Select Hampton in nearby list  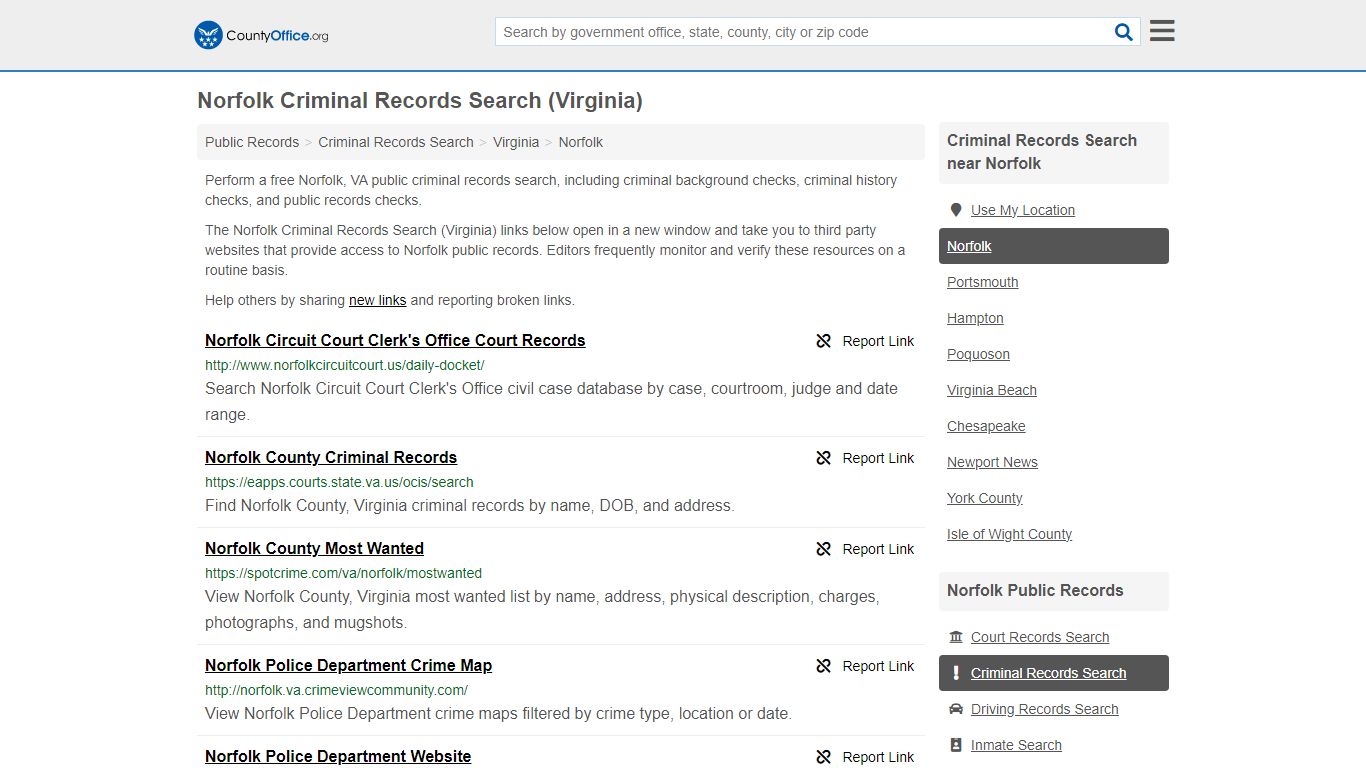click(x=975, y=318)
